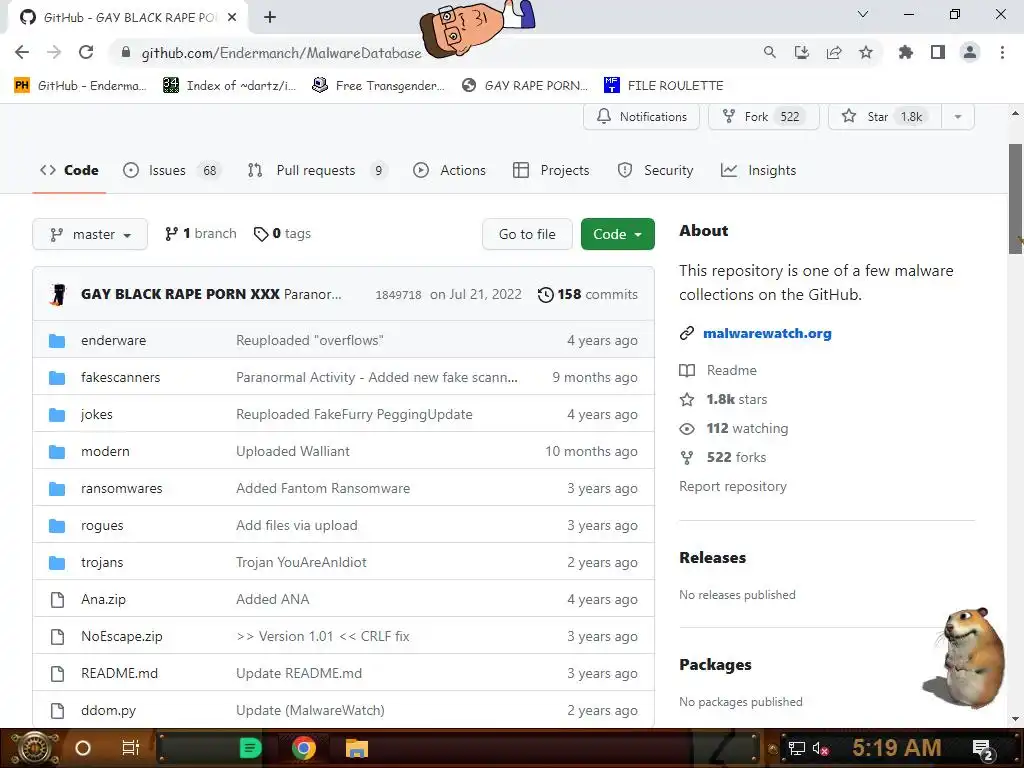
Task: Click the 'Go to file' button
Action: [527, 234]
